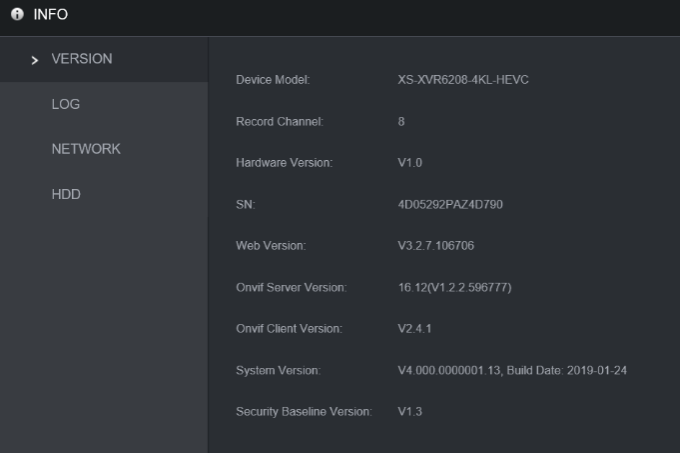680x453 pixels.
Task: Click the System Version build date text
Action: click(x=566, y=371)
